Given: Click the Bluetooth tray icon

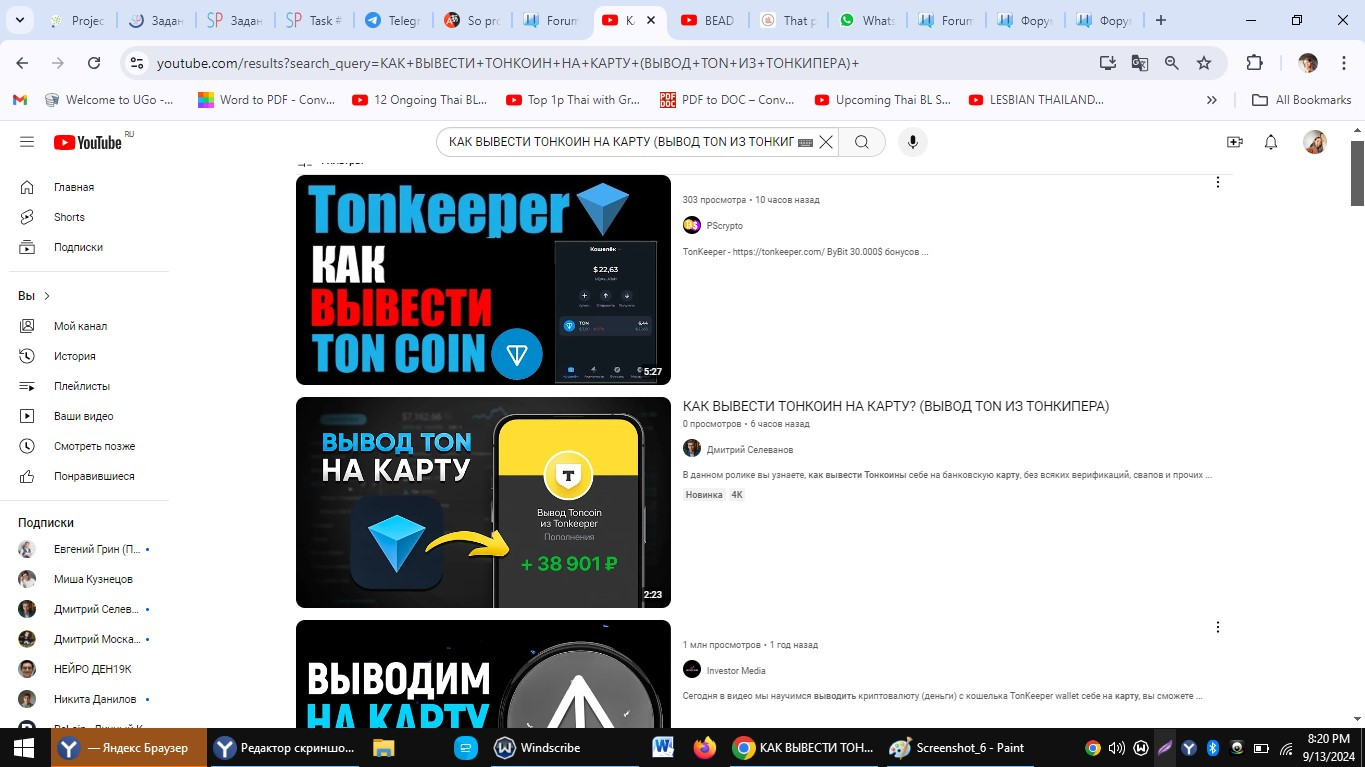Looking at the screenshot, I should pos(1212,747).
